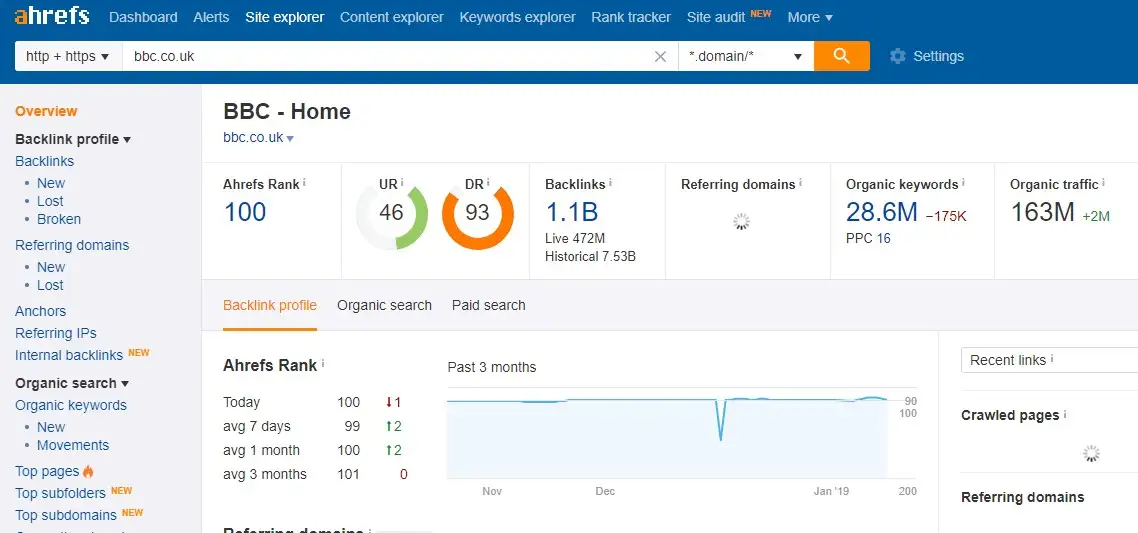This screenshot has width=1138, height=533.
Task: Open Dashboard in the top navigation
Action: (x=143, y=17)
